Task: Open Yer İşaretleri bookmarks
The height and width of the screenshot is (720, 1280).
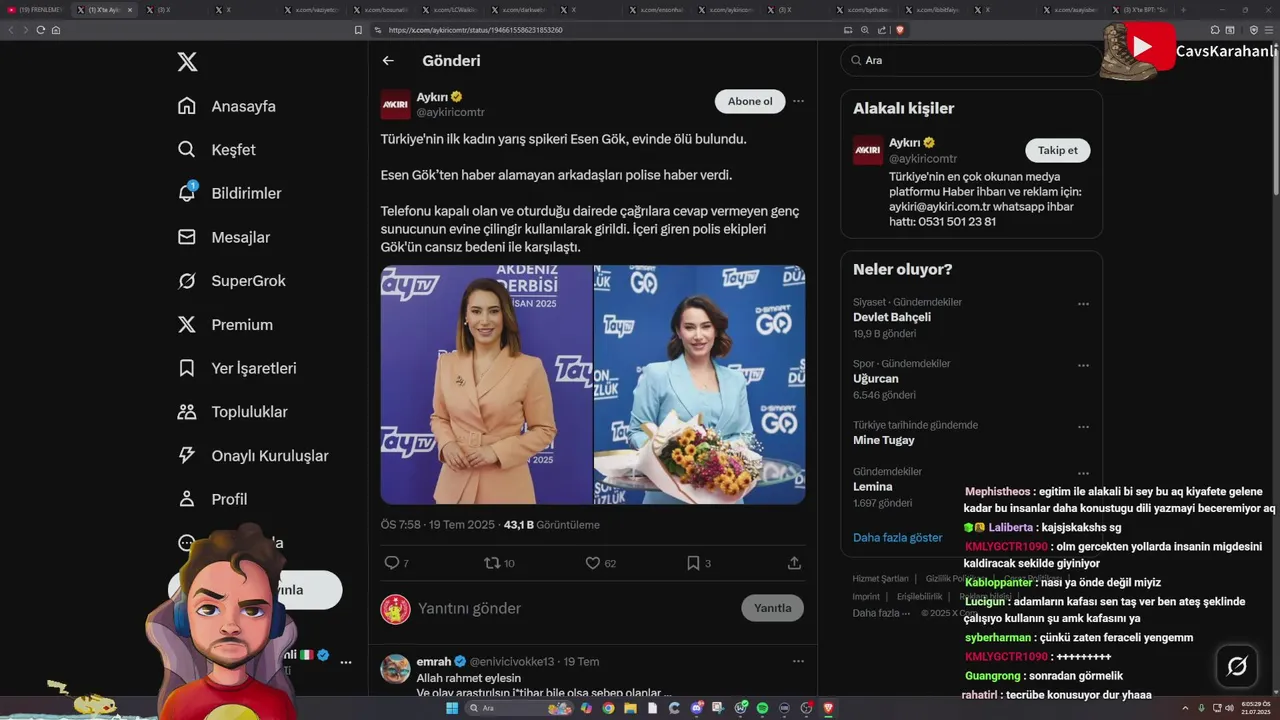Action: 237,368
